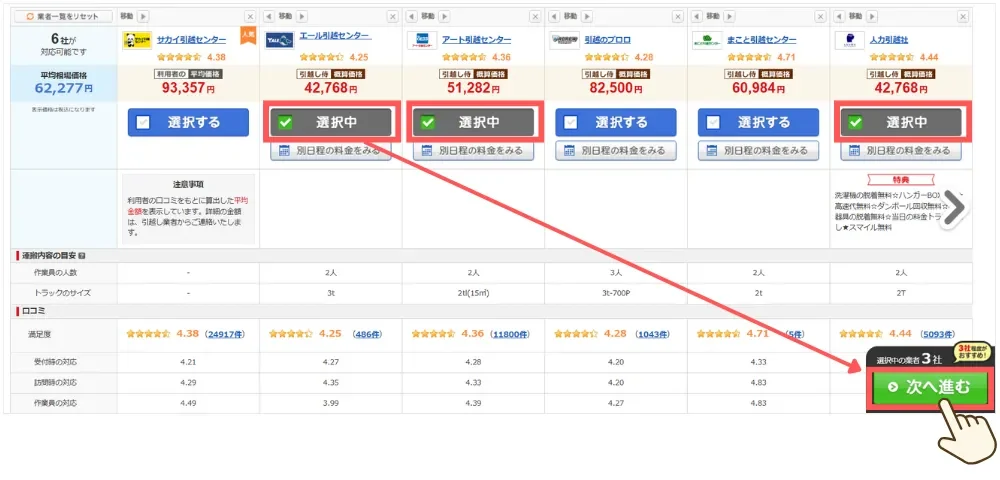Screen dimensions: 1000x480
Task: Remove the 人力引越社 column with X
Action: pyautogui.click(x=963, y=17)
